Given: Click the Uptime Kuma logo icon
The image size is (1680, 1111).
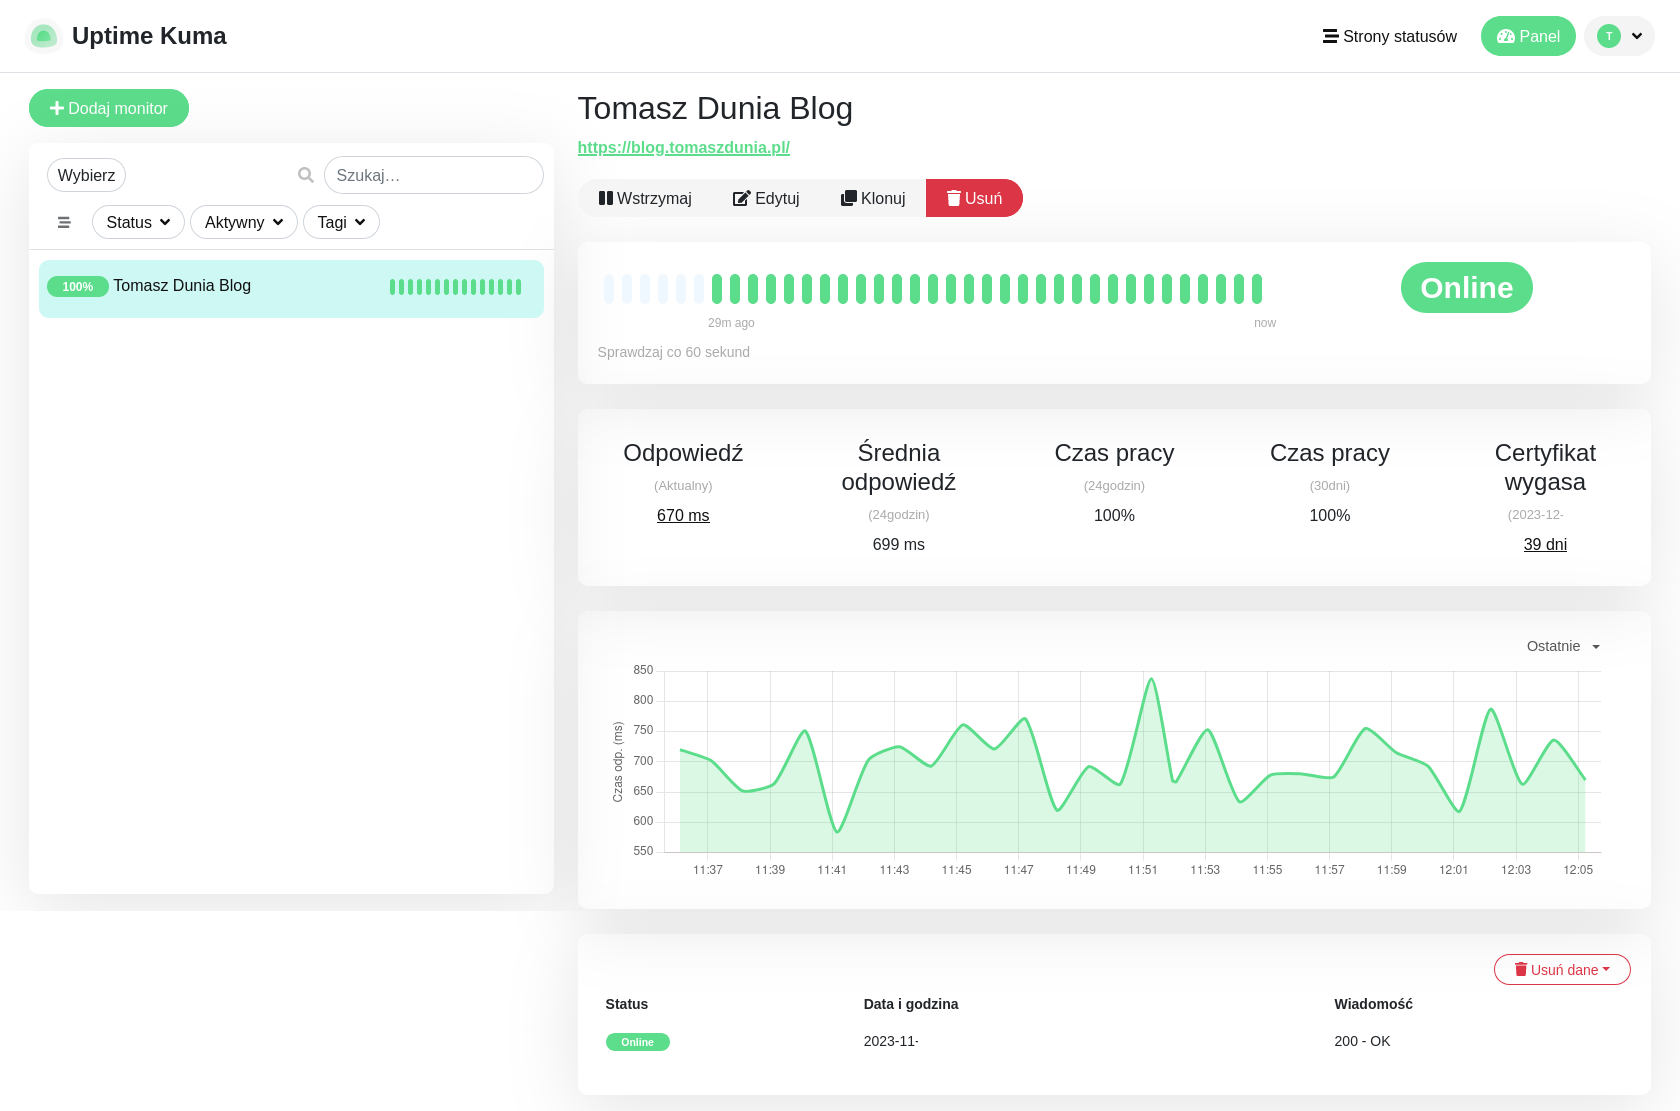Looking at the screenshot, I should click(x=43, y=36).
